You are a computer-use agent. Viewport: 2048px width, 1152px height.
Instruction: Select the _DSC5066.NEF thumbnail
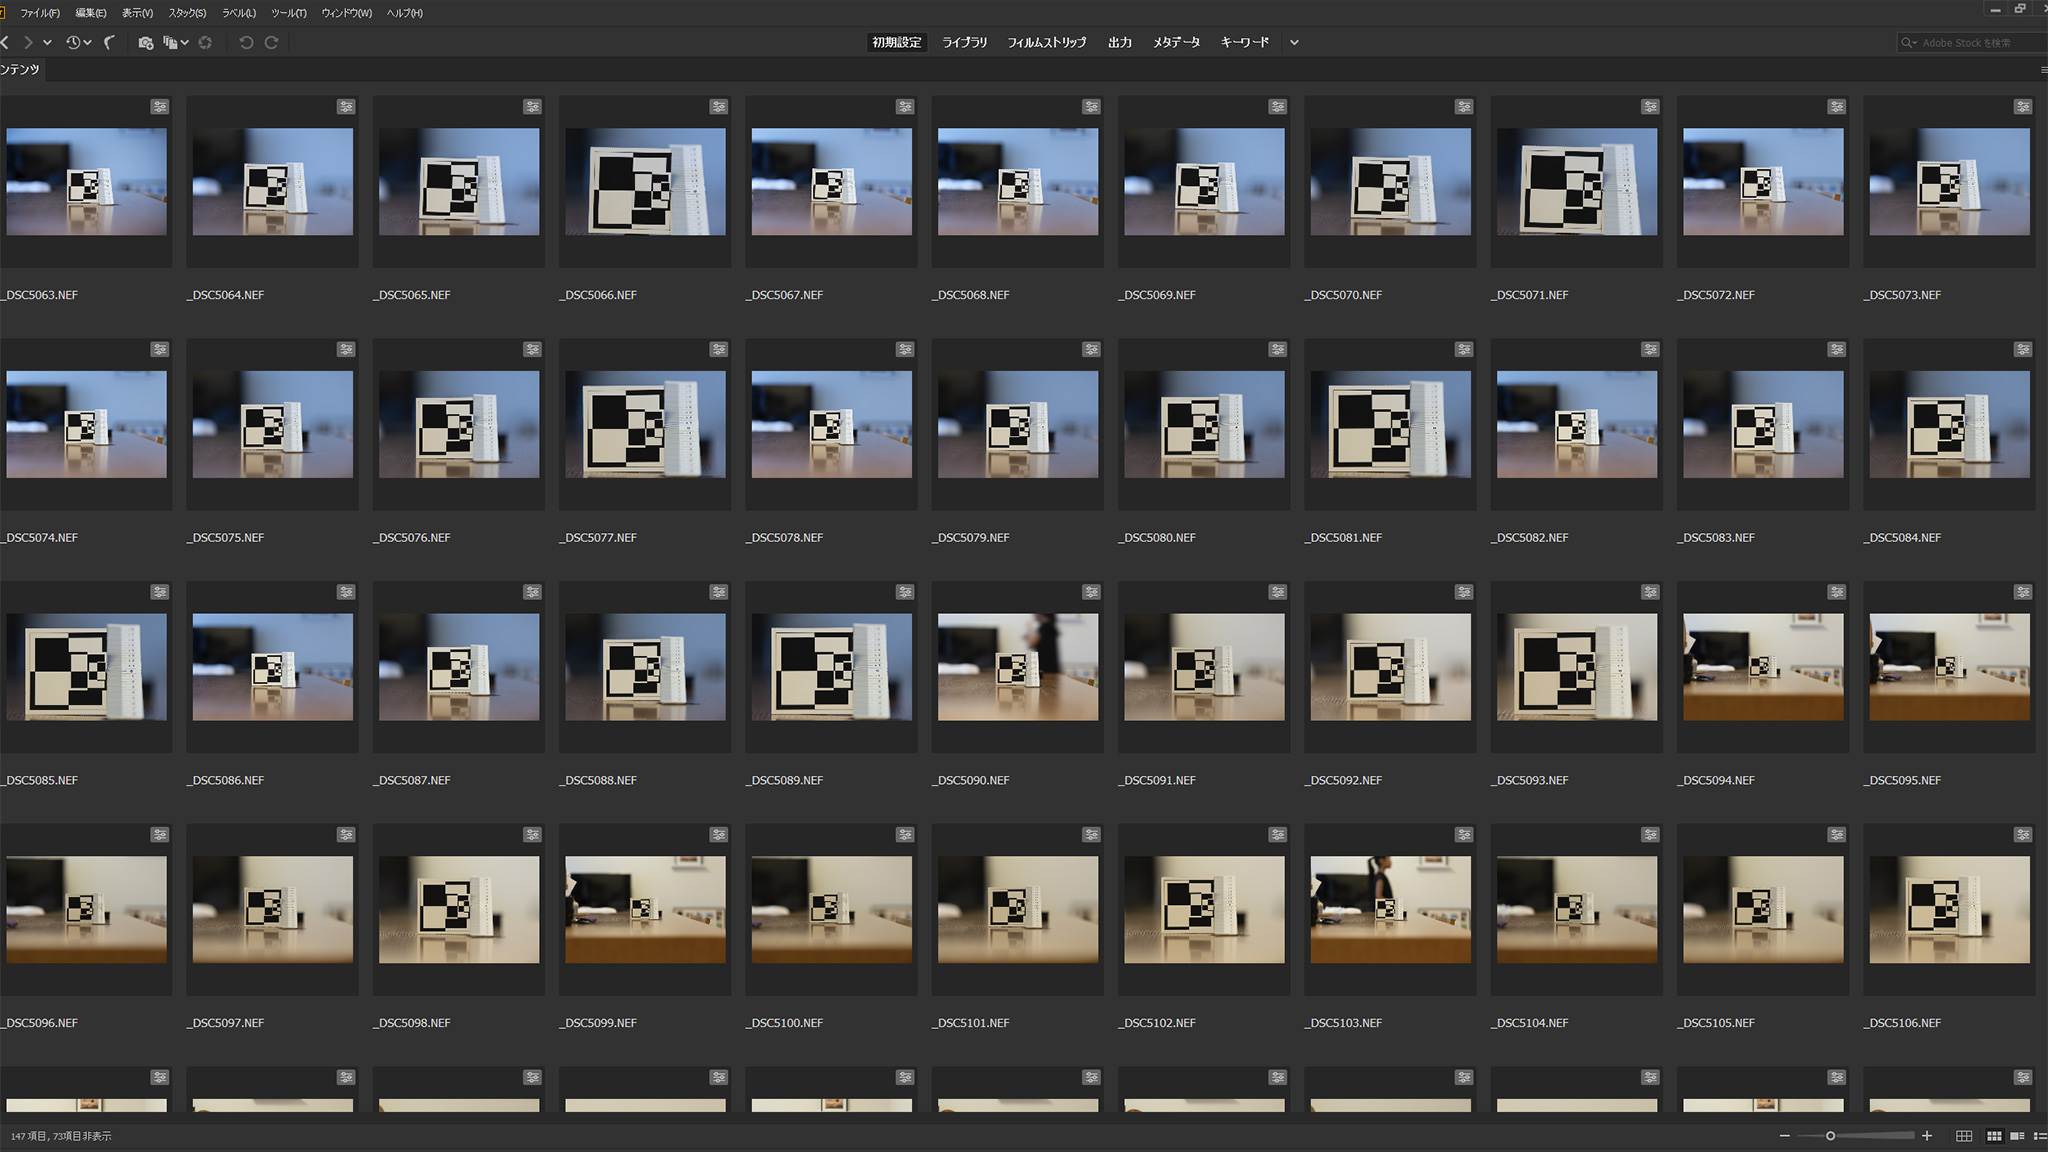tap(645, 182)
